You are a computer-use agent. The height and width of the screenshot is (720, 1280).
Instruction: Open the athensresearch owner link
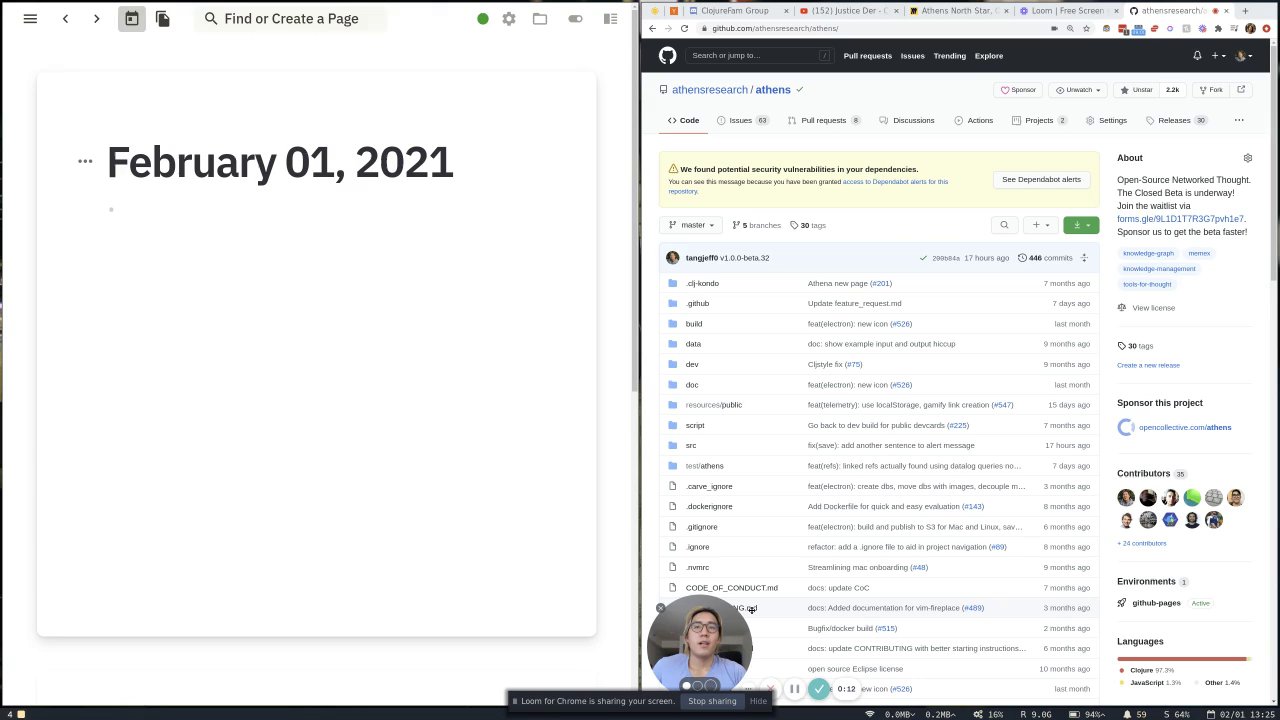(710, 90)
